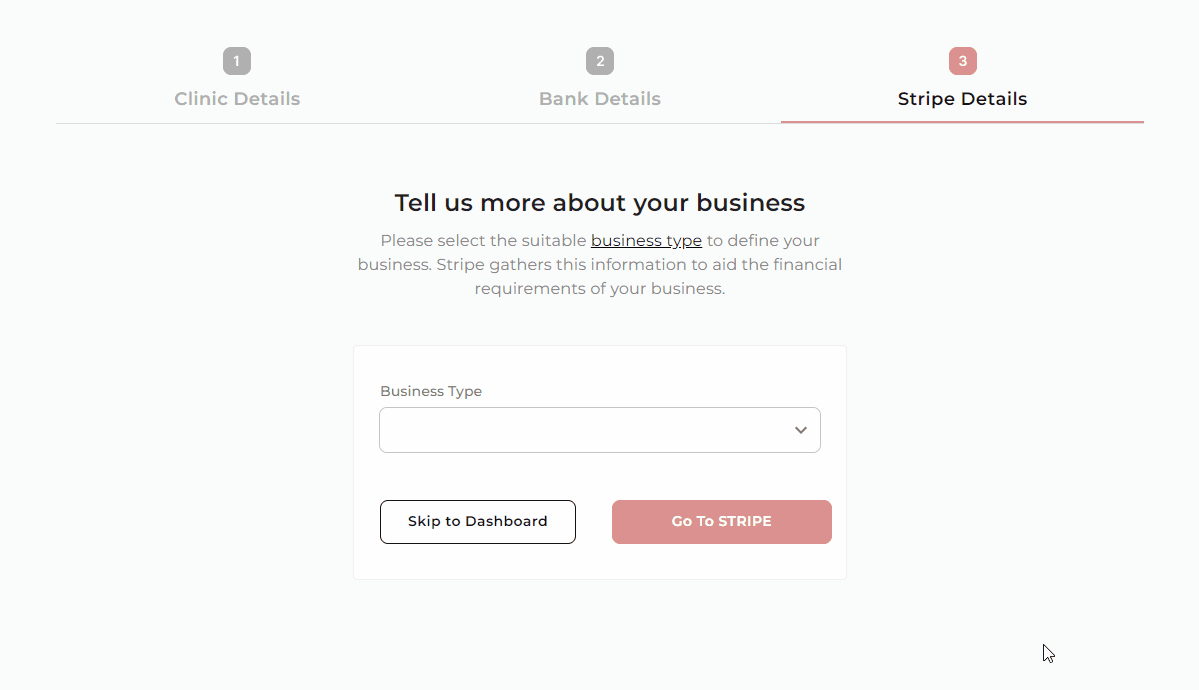
Task: Expand the Business Type chevron arrow
Action: 801,430
